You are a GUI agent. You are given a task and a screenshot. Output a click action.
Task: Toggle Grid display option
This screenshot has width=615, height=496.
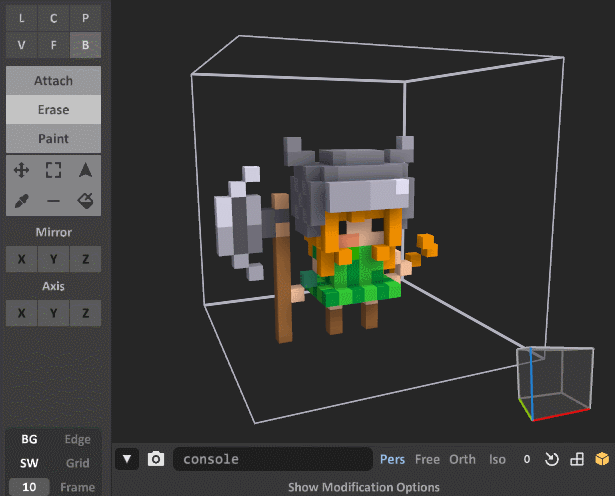point(78,463)
